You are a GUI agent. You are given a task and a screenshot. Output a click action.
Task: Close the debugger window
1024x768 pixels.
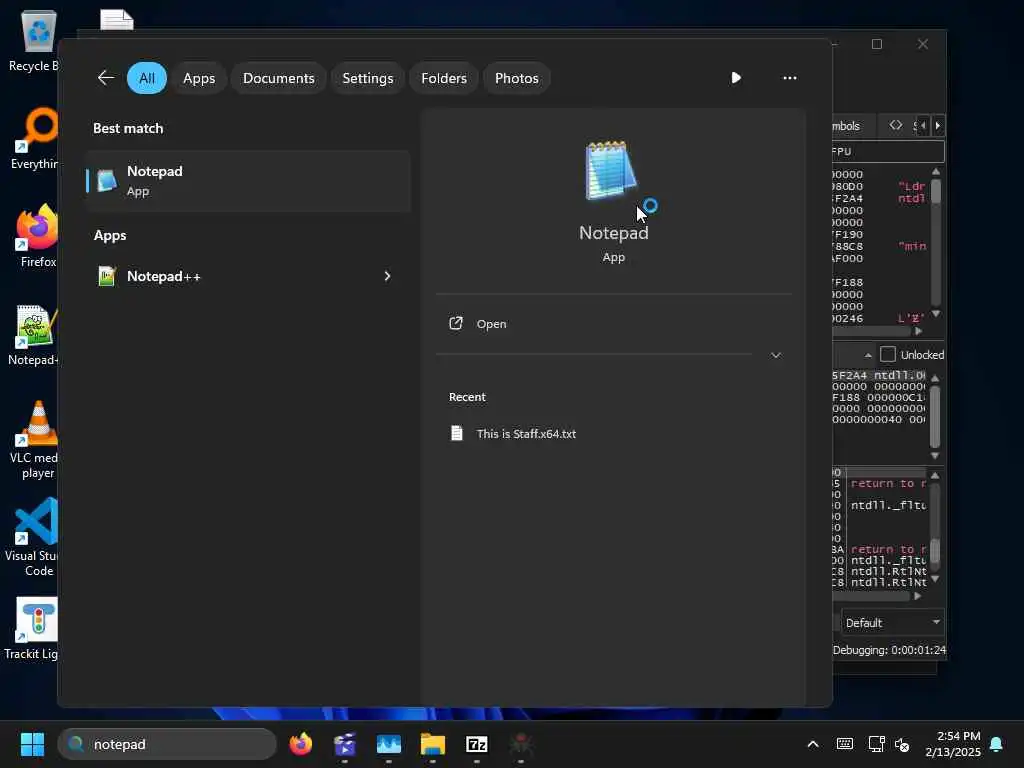pos(923,44)
